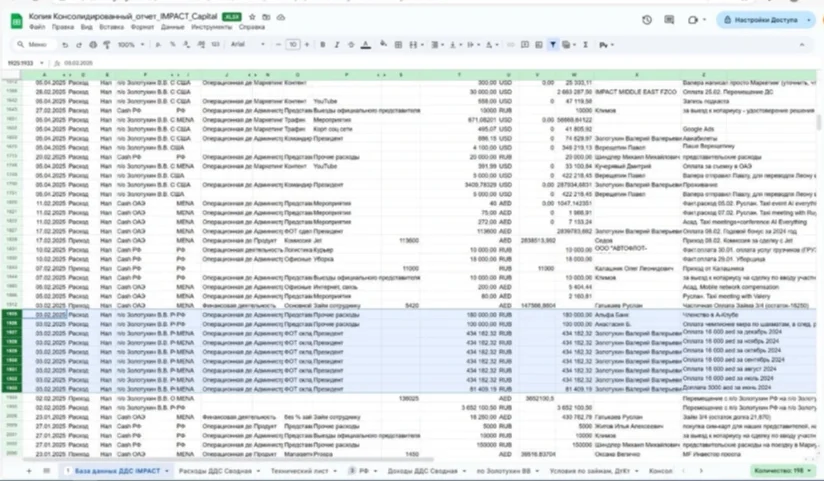The height and width of the screenshot is (481, 824).
Task: Toggle bold formatting
Action: [323, 45]
